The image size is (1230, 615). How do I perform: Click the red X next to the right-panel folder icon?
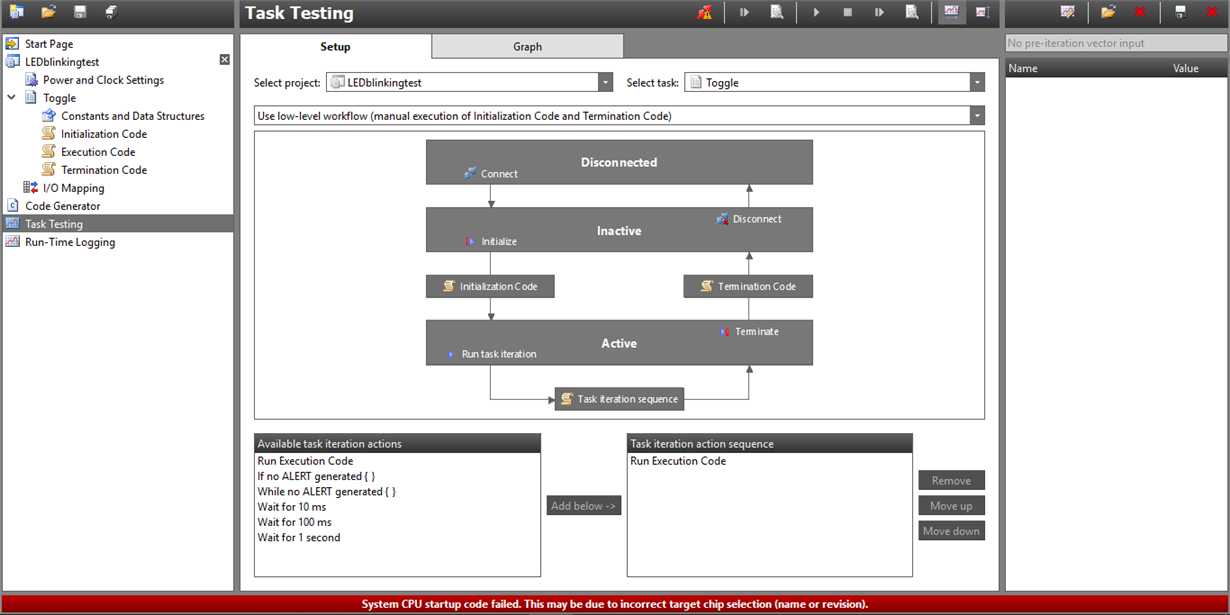(1140, 12)
